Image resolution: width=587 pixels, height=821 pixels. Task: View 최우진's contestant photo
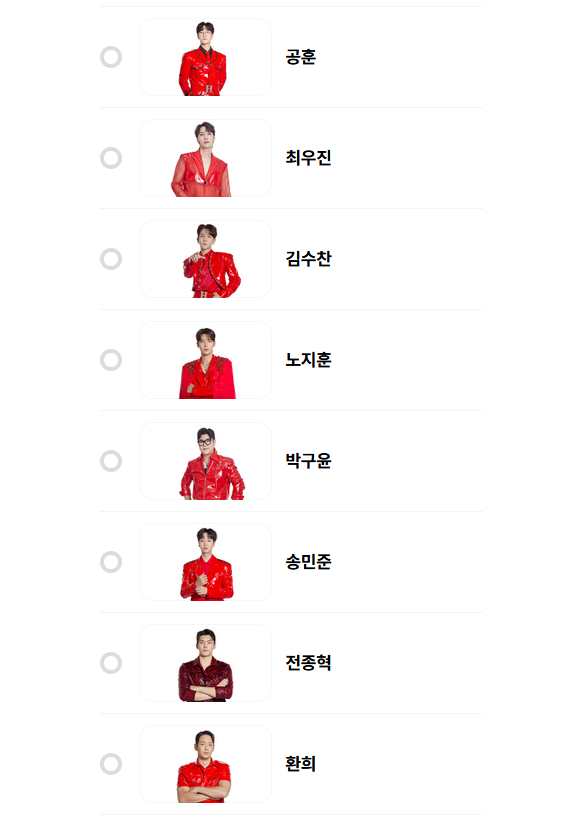click(x=205, y=158)
